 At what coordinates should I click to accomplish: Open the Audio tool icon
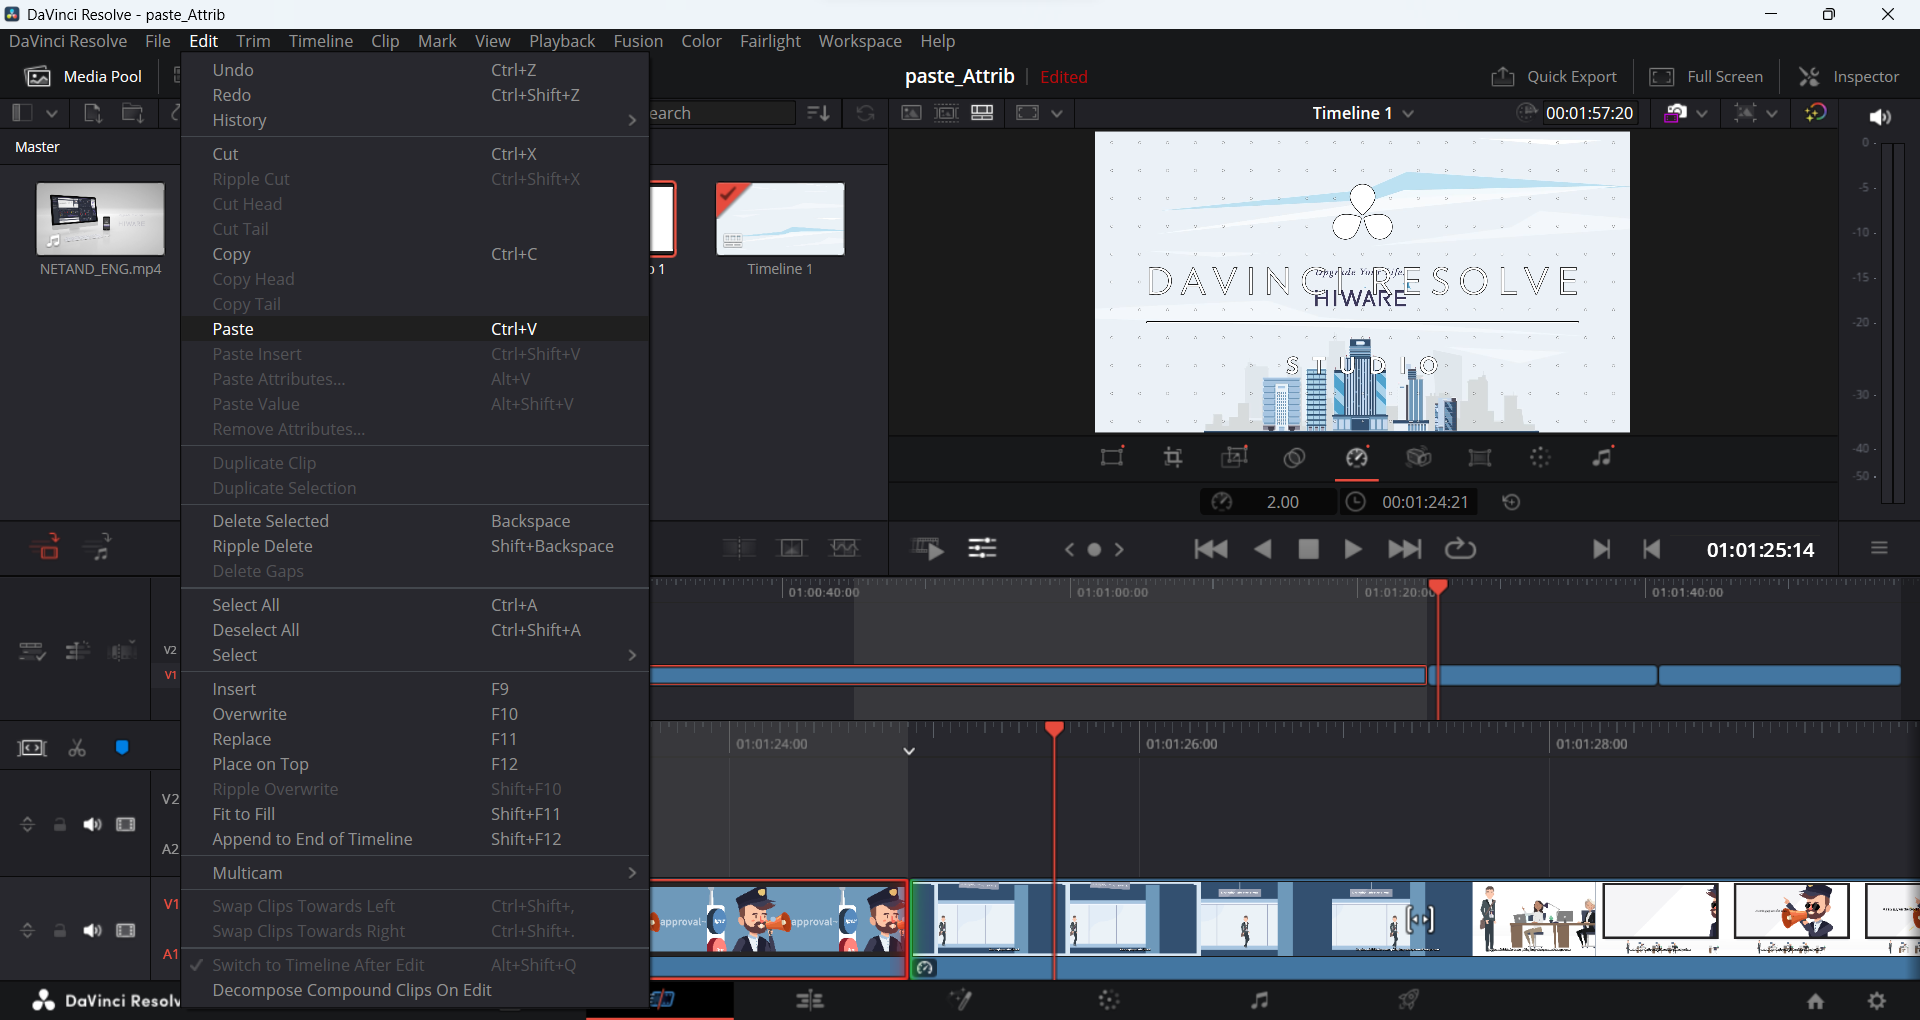coord(1602,457)
